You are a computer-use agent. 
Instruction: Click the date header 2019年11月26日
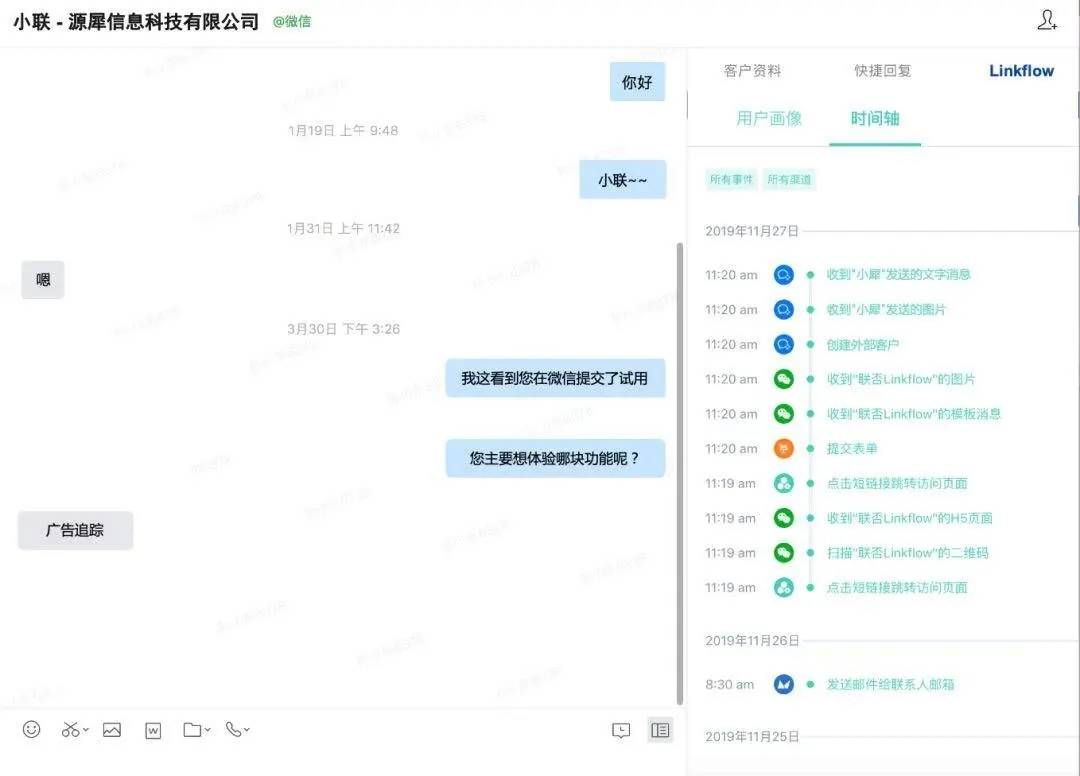tap(751, 641)
